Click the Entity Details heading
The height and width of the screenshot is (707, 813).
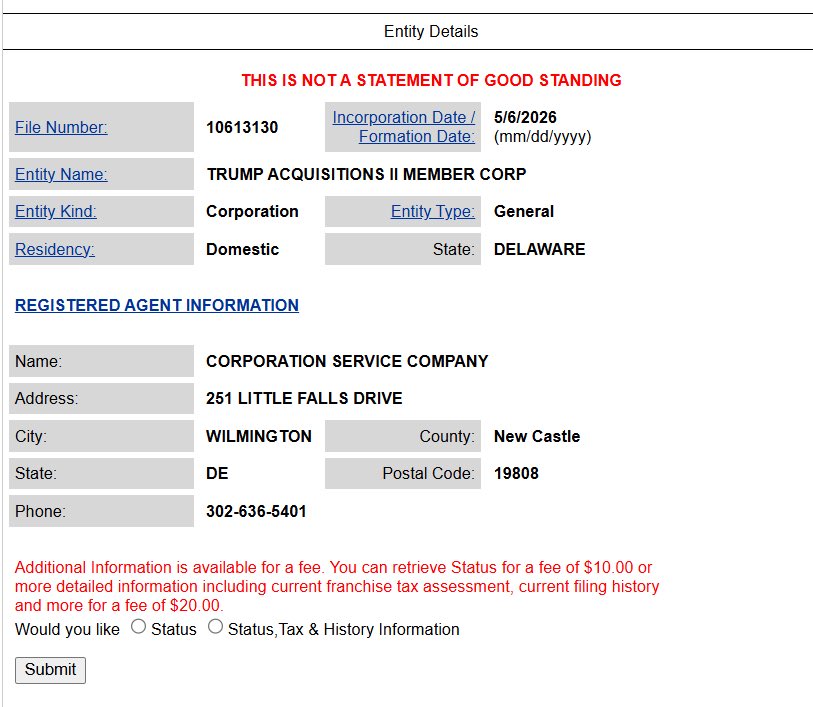[x=431, y=32]
